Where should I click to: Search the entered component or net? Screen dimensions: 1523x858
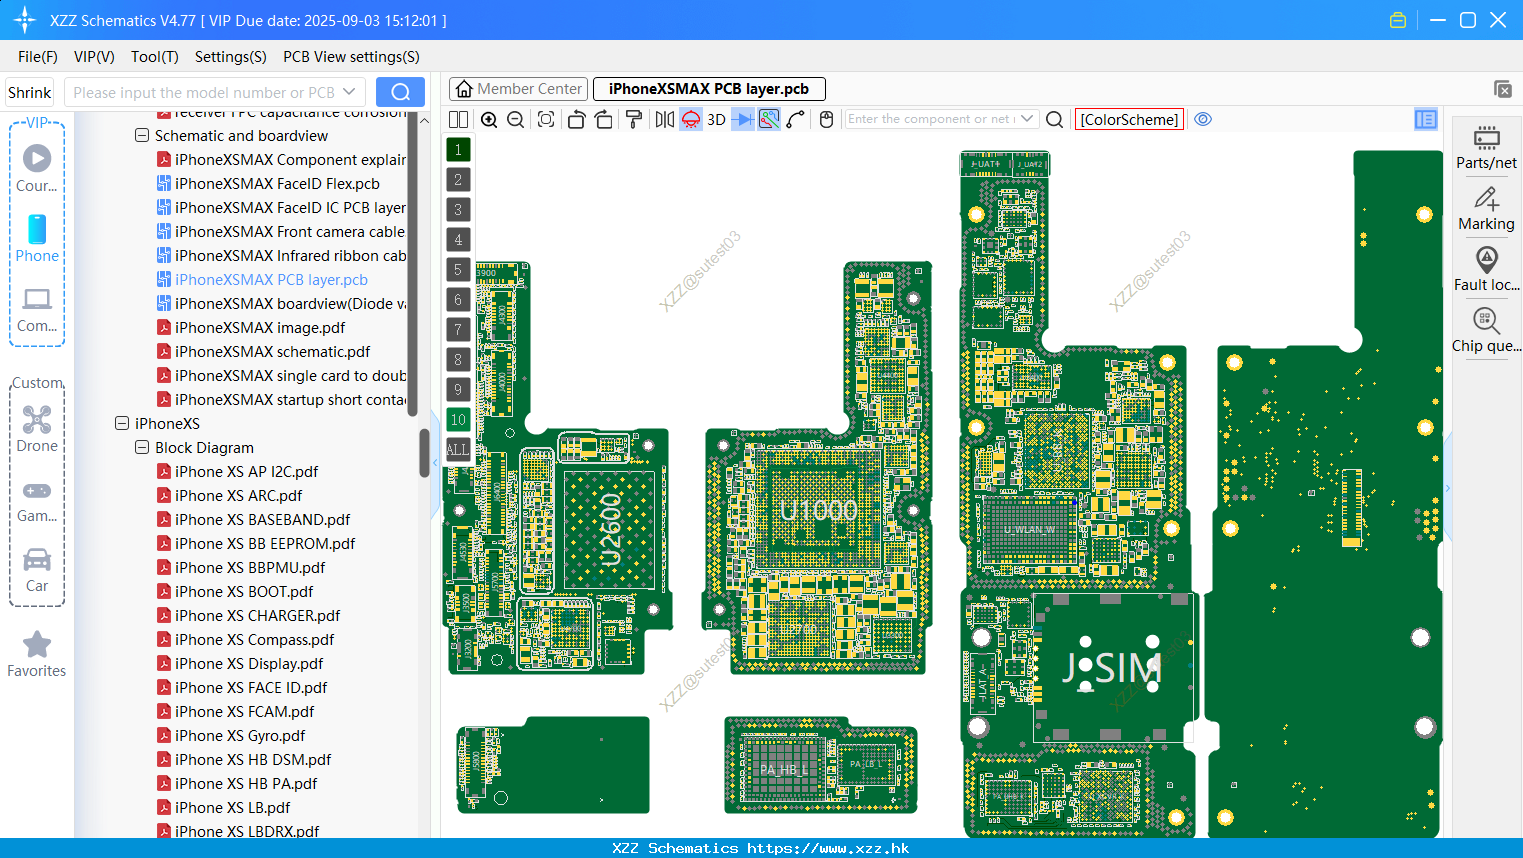coord(1054,120)
